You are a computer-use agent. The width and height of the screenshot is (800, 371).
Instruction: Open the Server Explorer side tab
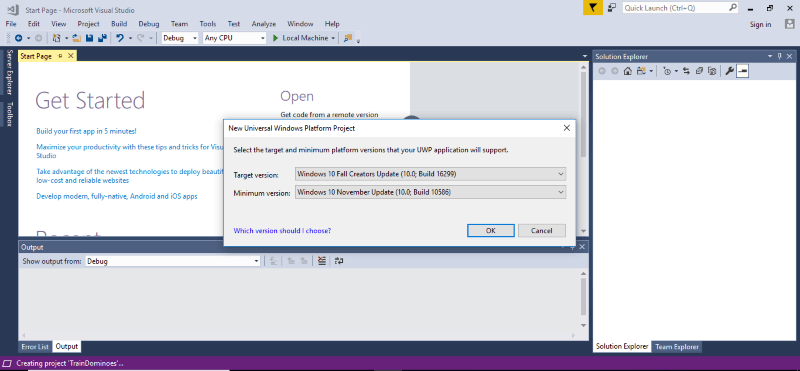[9, 72]
